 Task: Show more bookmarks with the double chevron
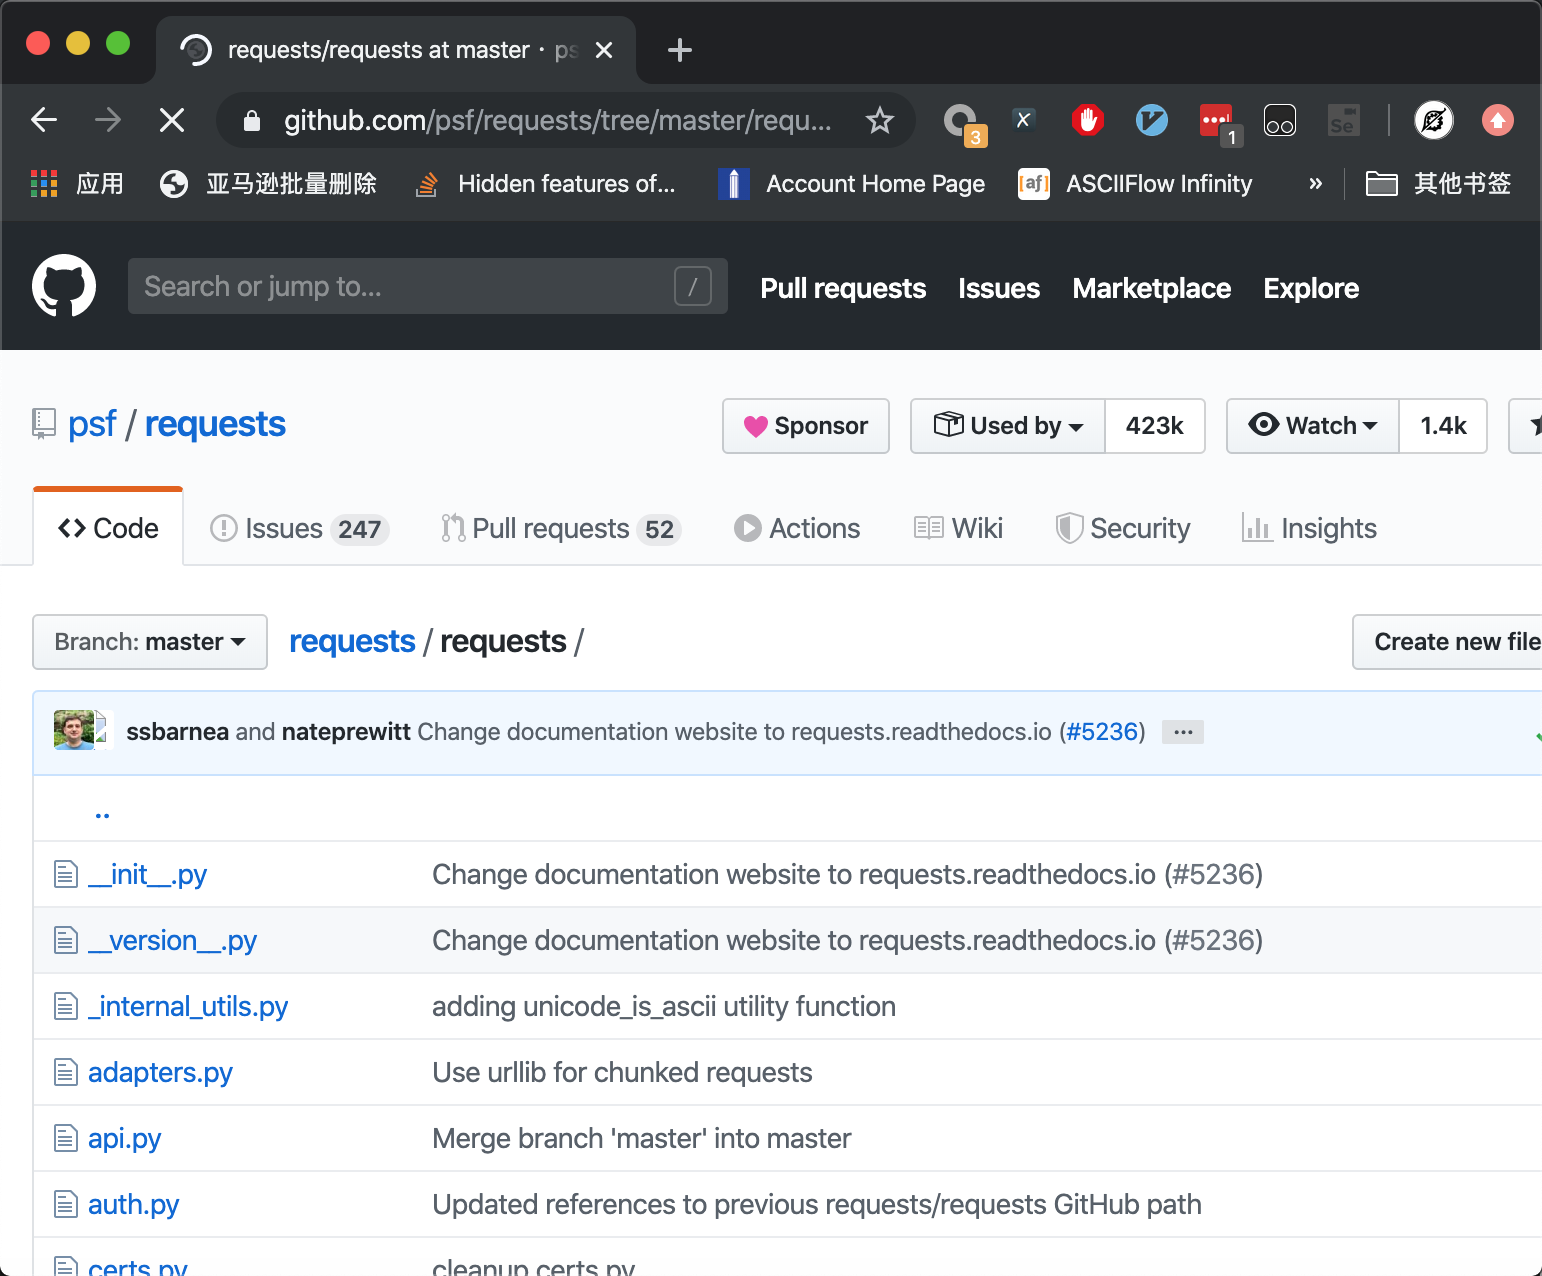point(1316,184)
